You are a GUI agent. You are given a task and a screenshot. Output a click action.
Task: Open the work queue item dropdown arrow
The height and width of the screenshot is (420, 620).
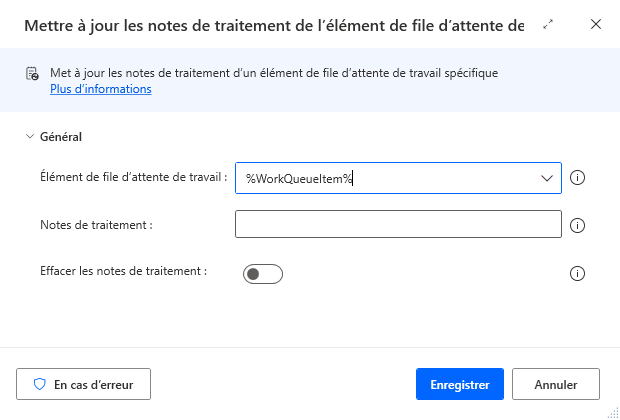(x=546, y=178)
